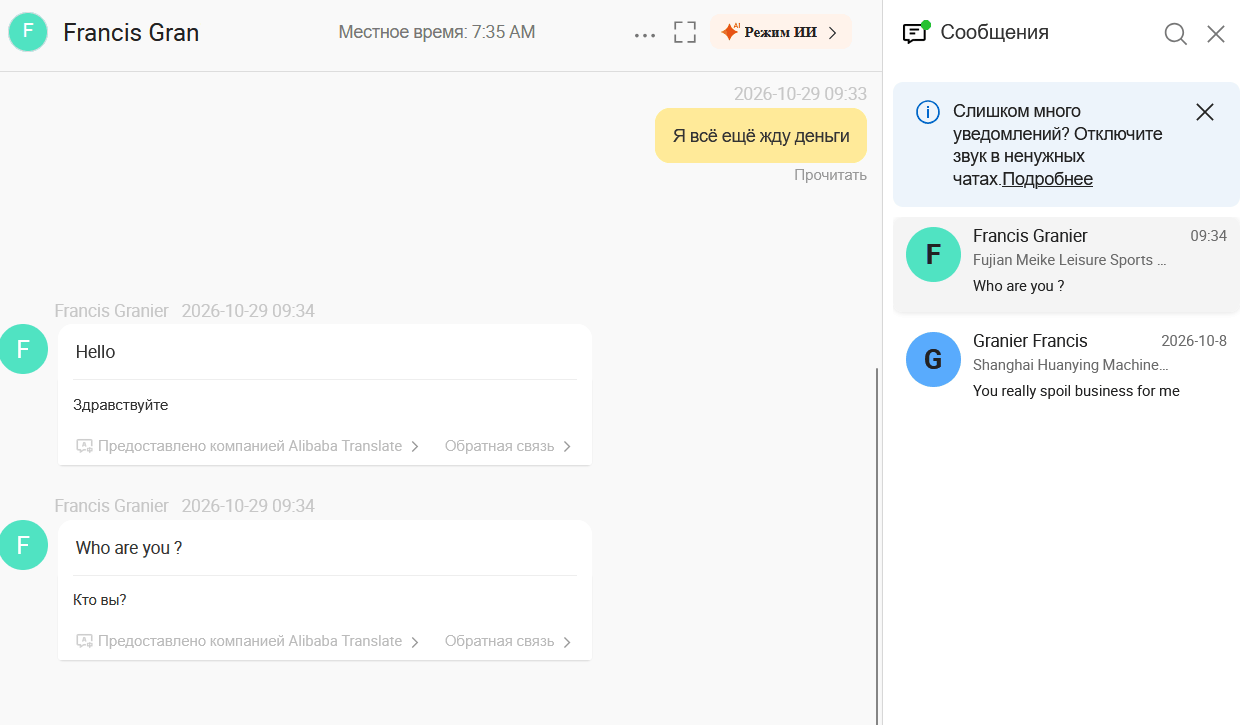Click the info icon in the banner
Viewport: 1242px width, 725px height.
pyautogui.click(x=928, y=112)
